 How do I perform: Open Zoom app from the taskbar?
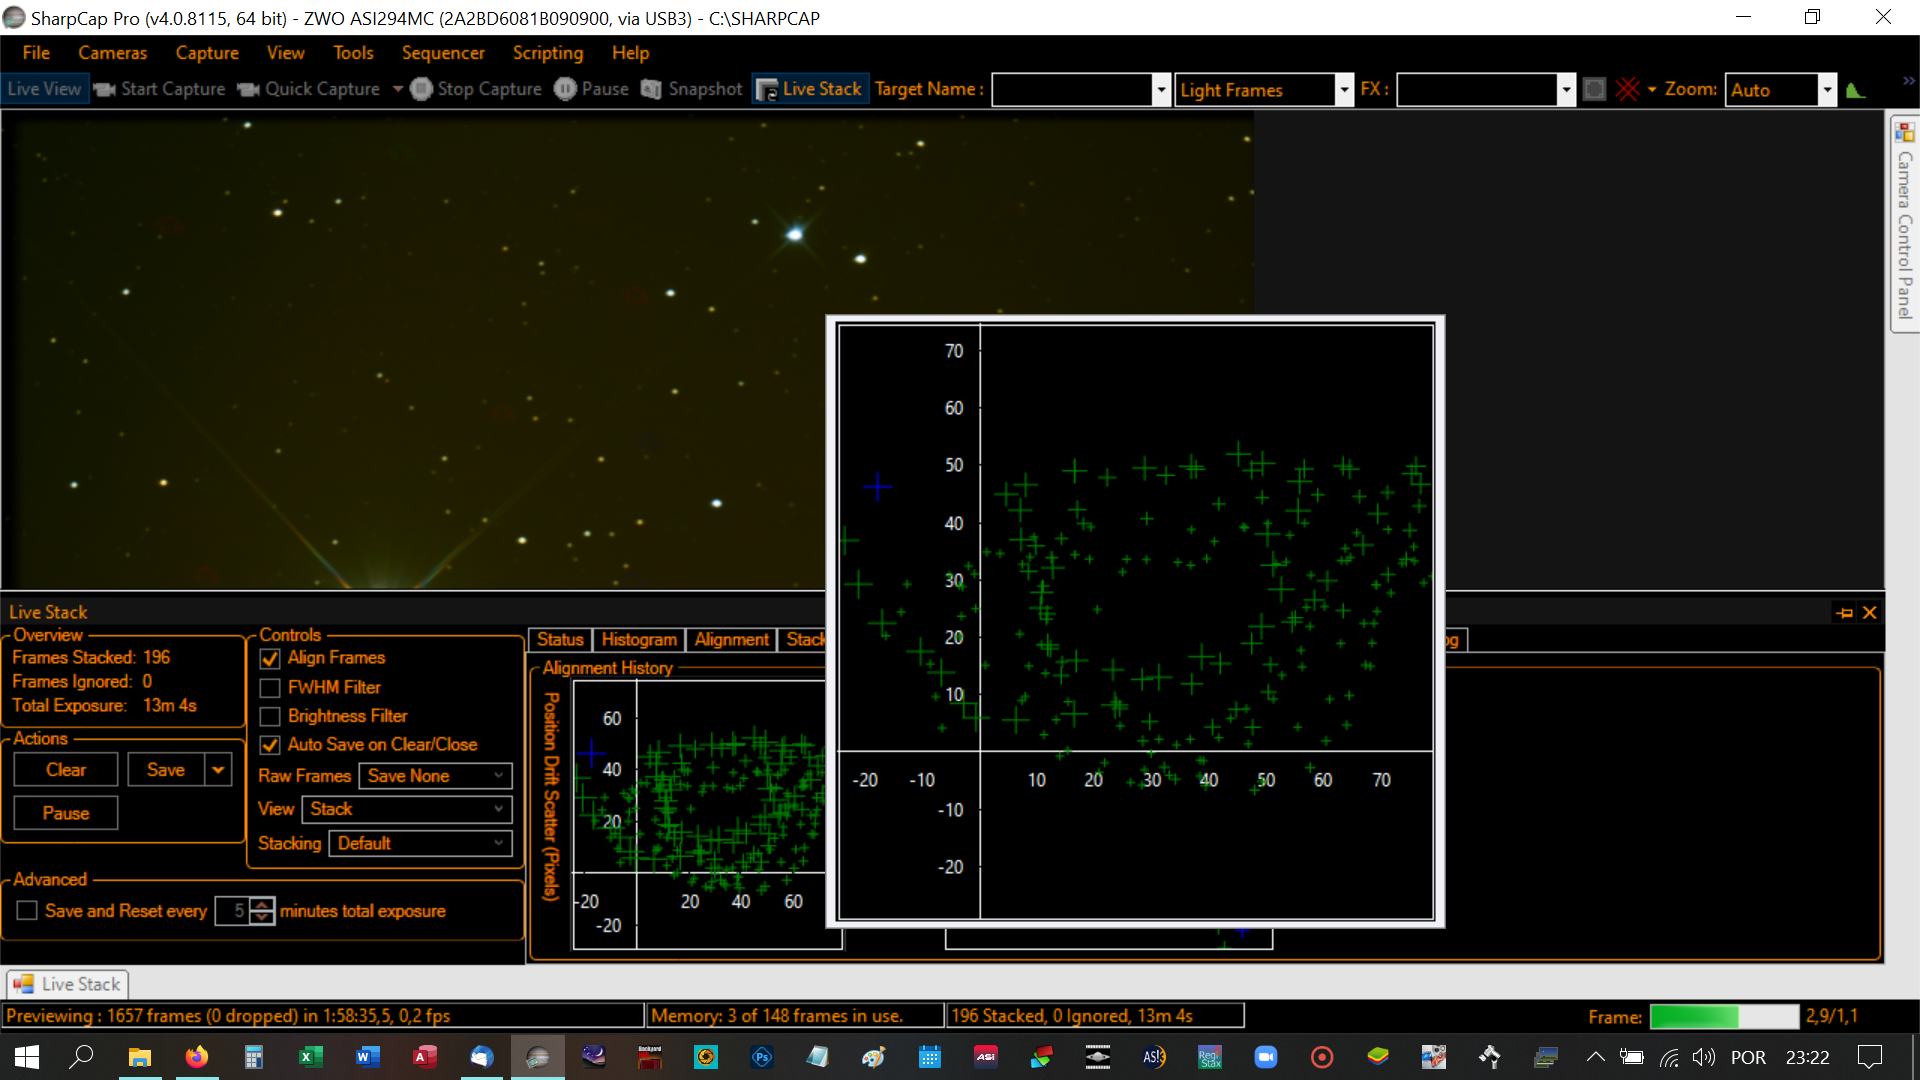1266,1057
